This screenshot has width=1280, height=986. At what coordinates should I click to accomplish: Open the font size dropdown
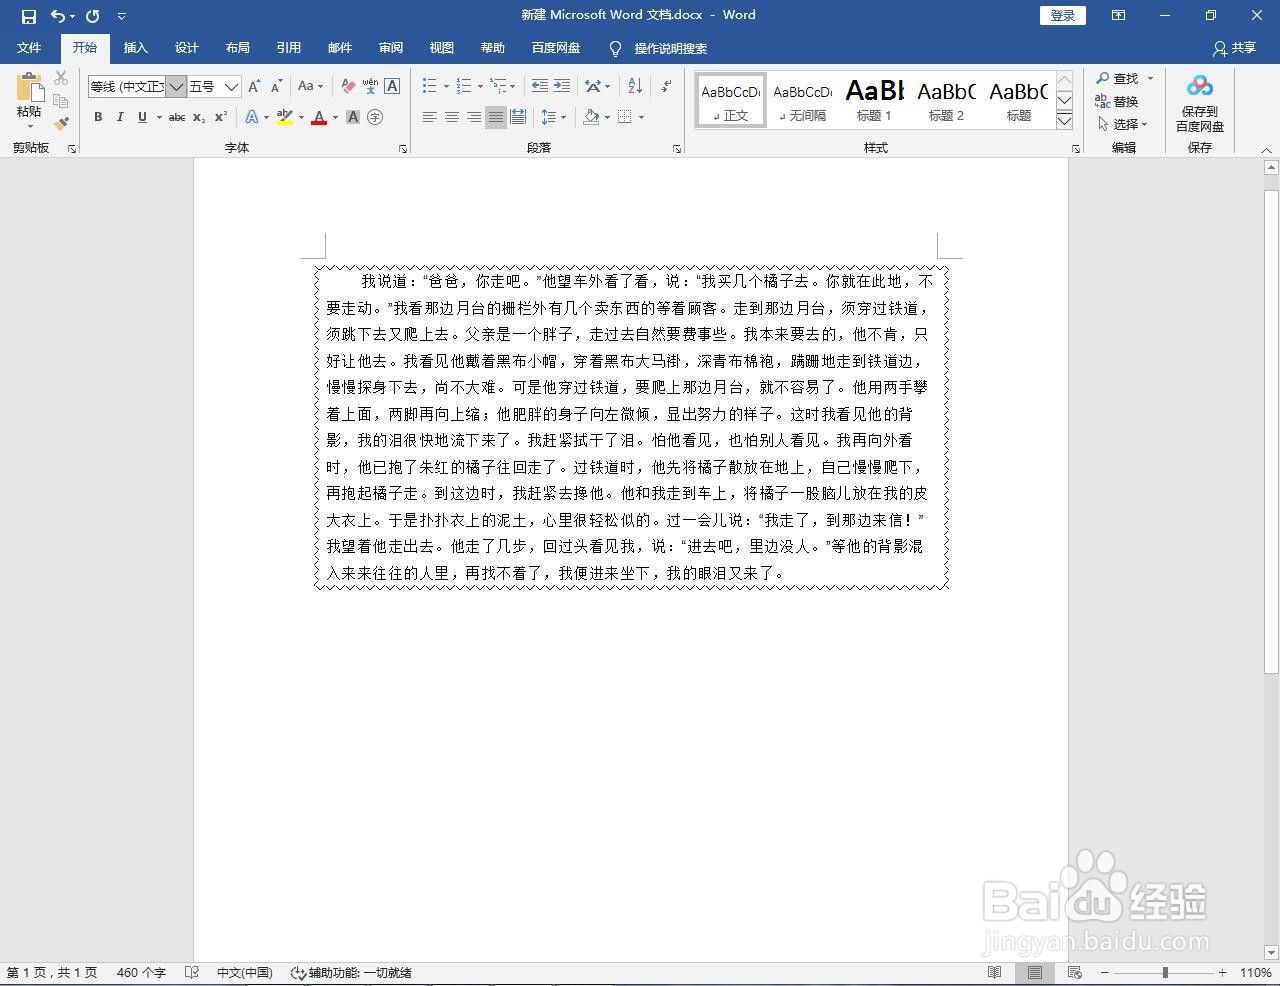coord(231,86)
